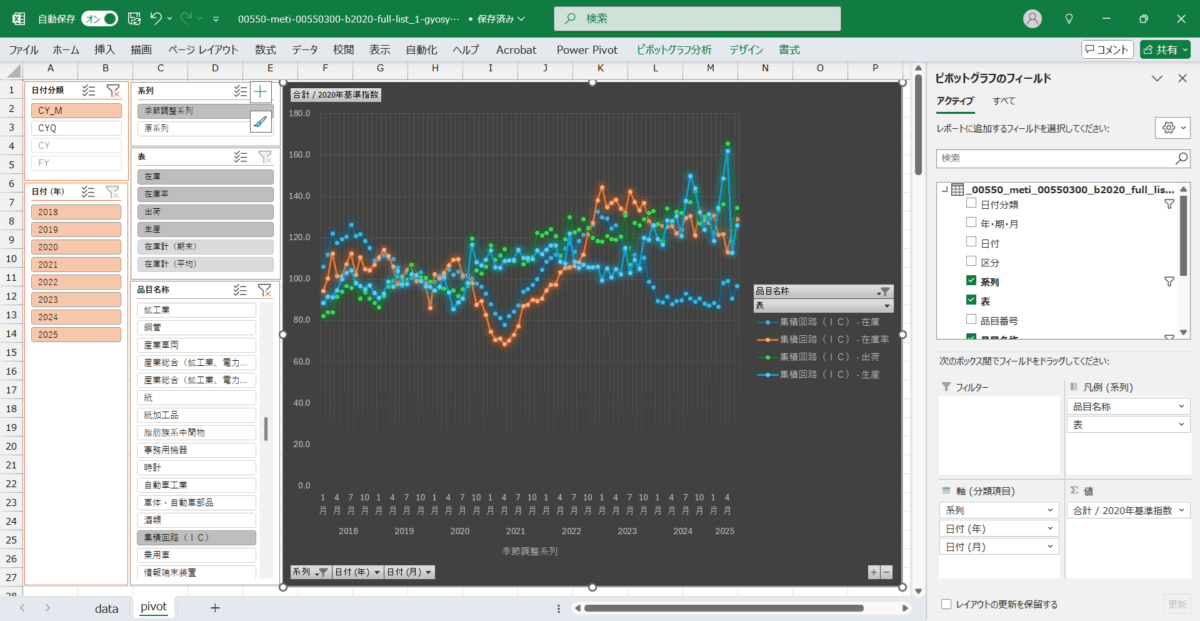Switch to the data sheet tab
The width and height of the screenshot is (1200, 621).
click(x=106, y=607)
